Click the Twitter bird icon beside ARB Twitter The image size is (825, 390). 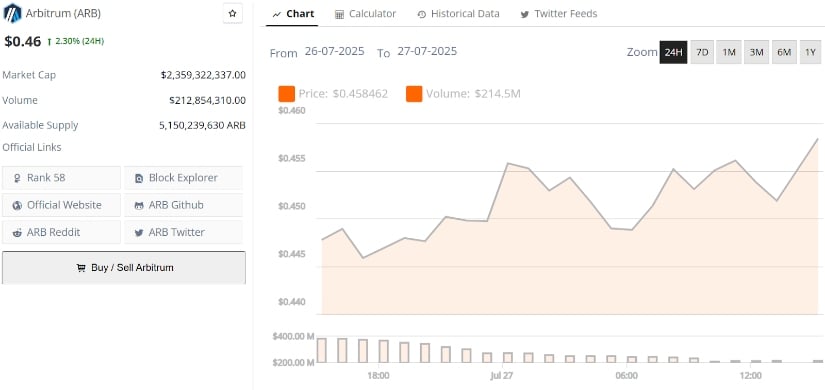point(139,233)
